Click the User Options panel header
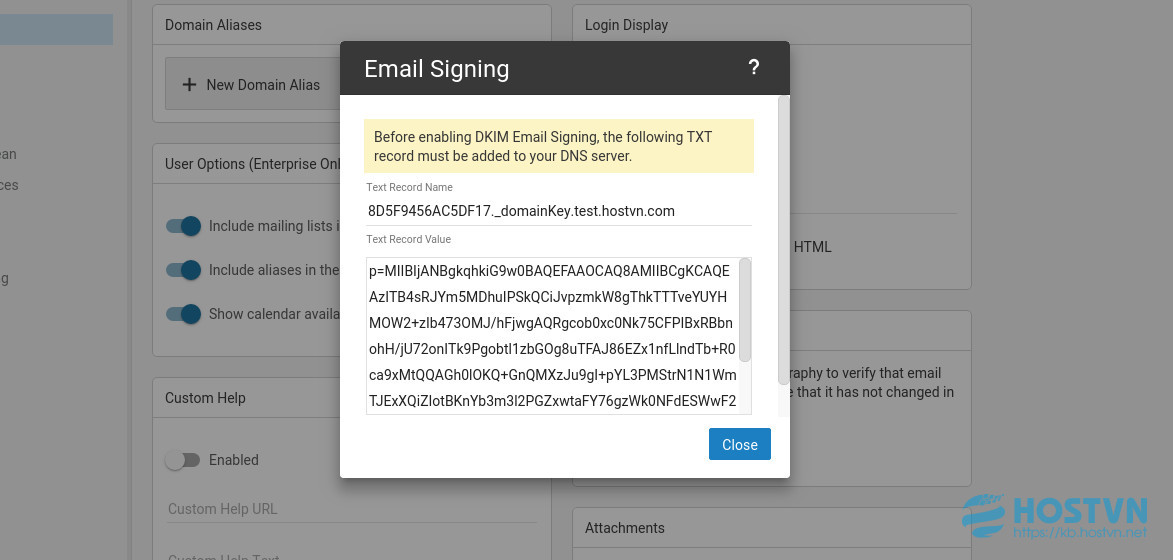 pyautogui.click(x=247, y=164)
